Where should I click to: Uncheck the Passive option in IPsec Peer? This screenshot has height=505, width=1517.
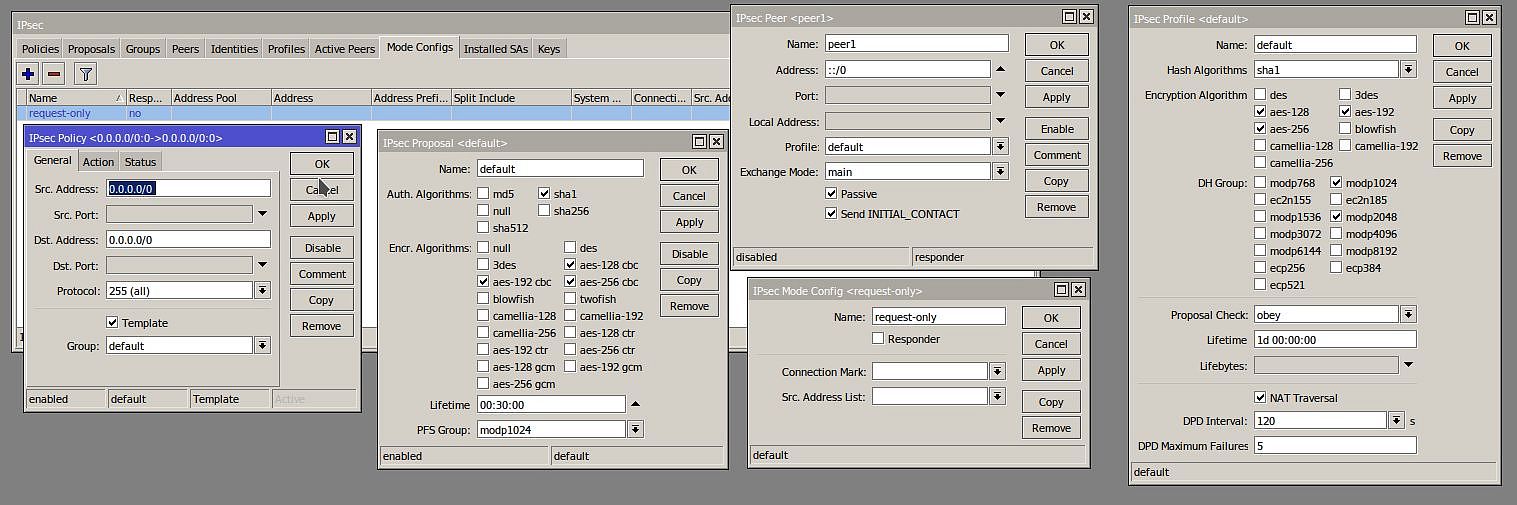point(832,194)
